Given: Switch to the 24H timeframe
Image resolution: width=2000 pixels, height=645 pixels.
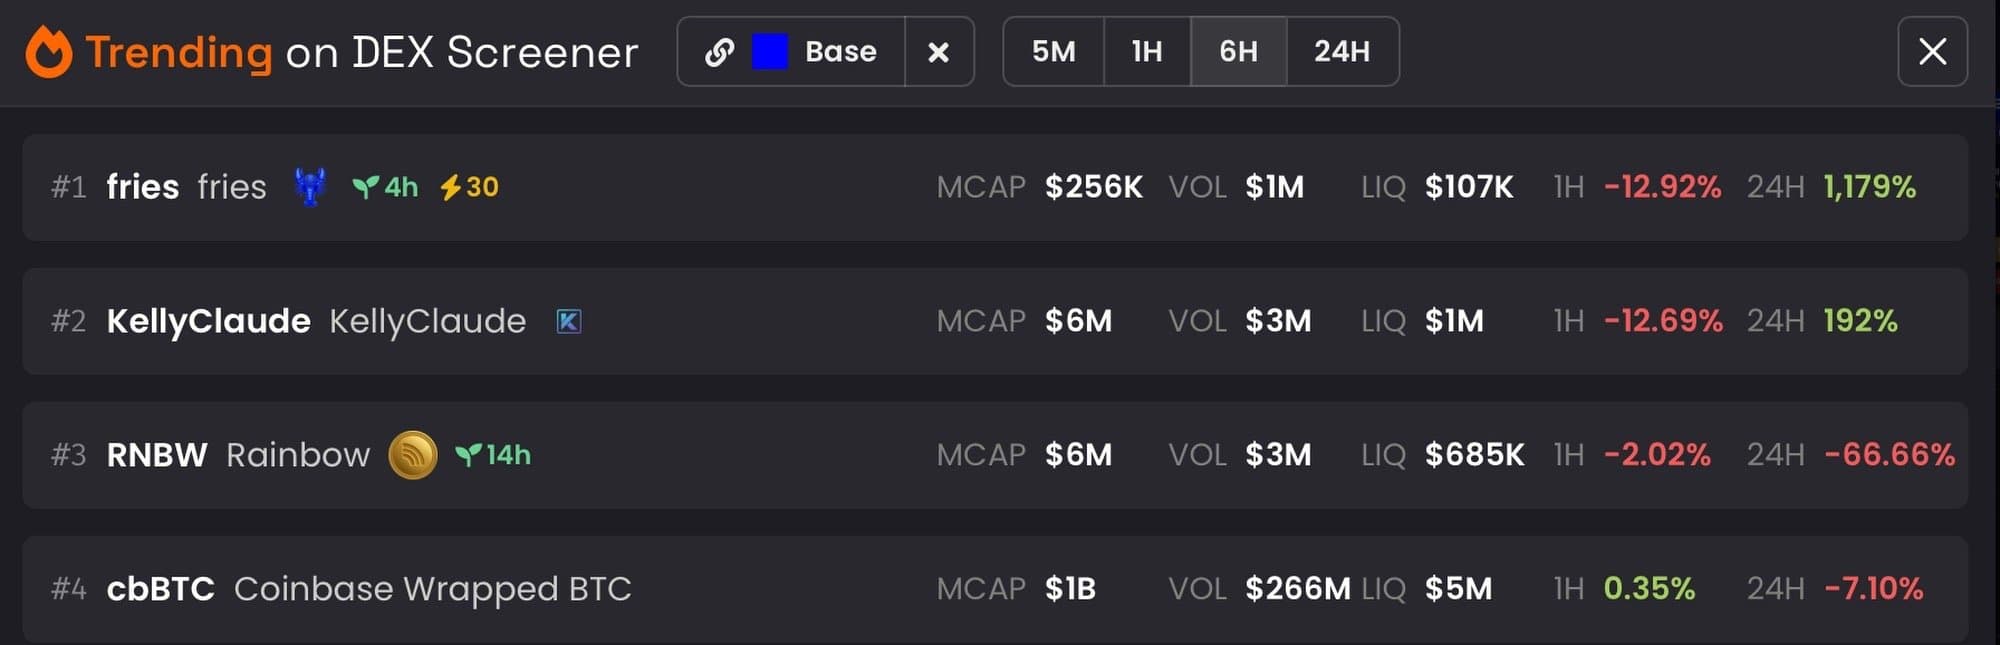Looking at the screenshot, I should 1341,52.
